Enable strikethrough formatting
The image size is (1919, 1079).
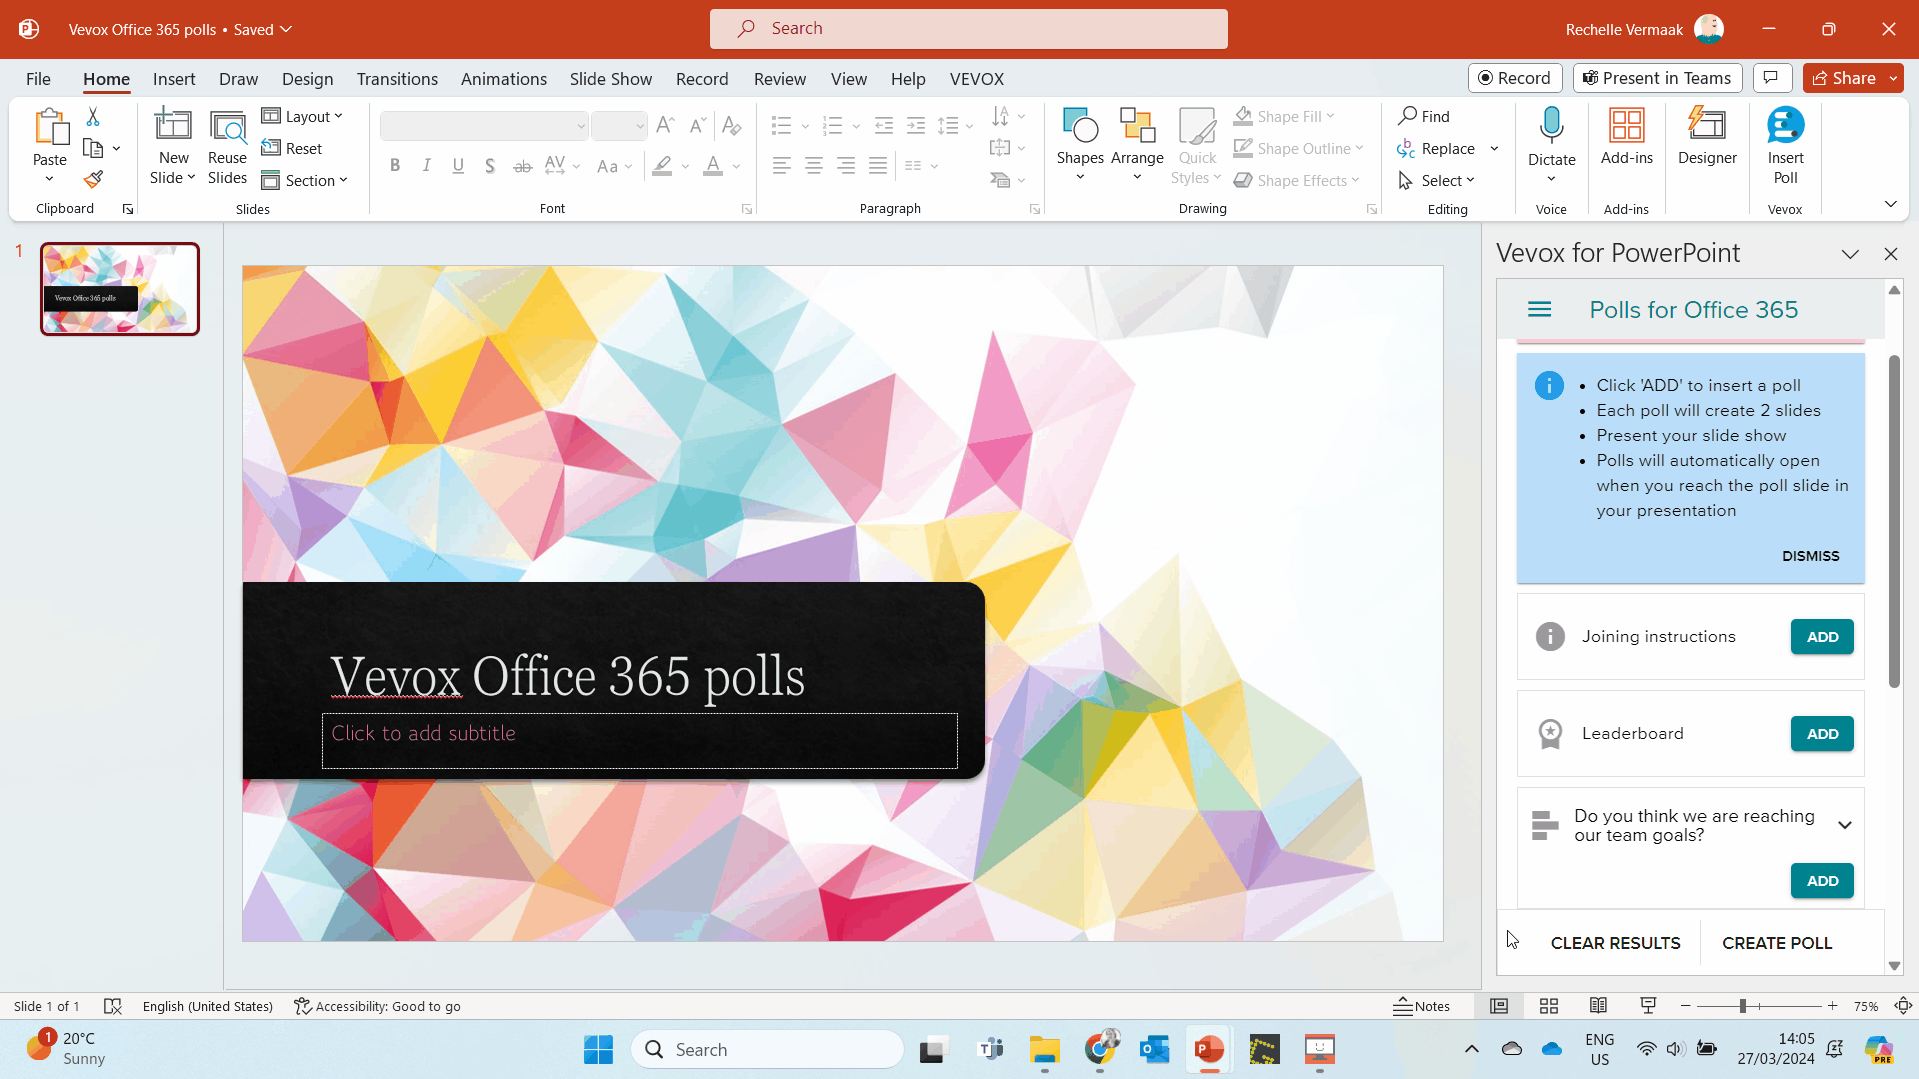[x=522, y=165]
